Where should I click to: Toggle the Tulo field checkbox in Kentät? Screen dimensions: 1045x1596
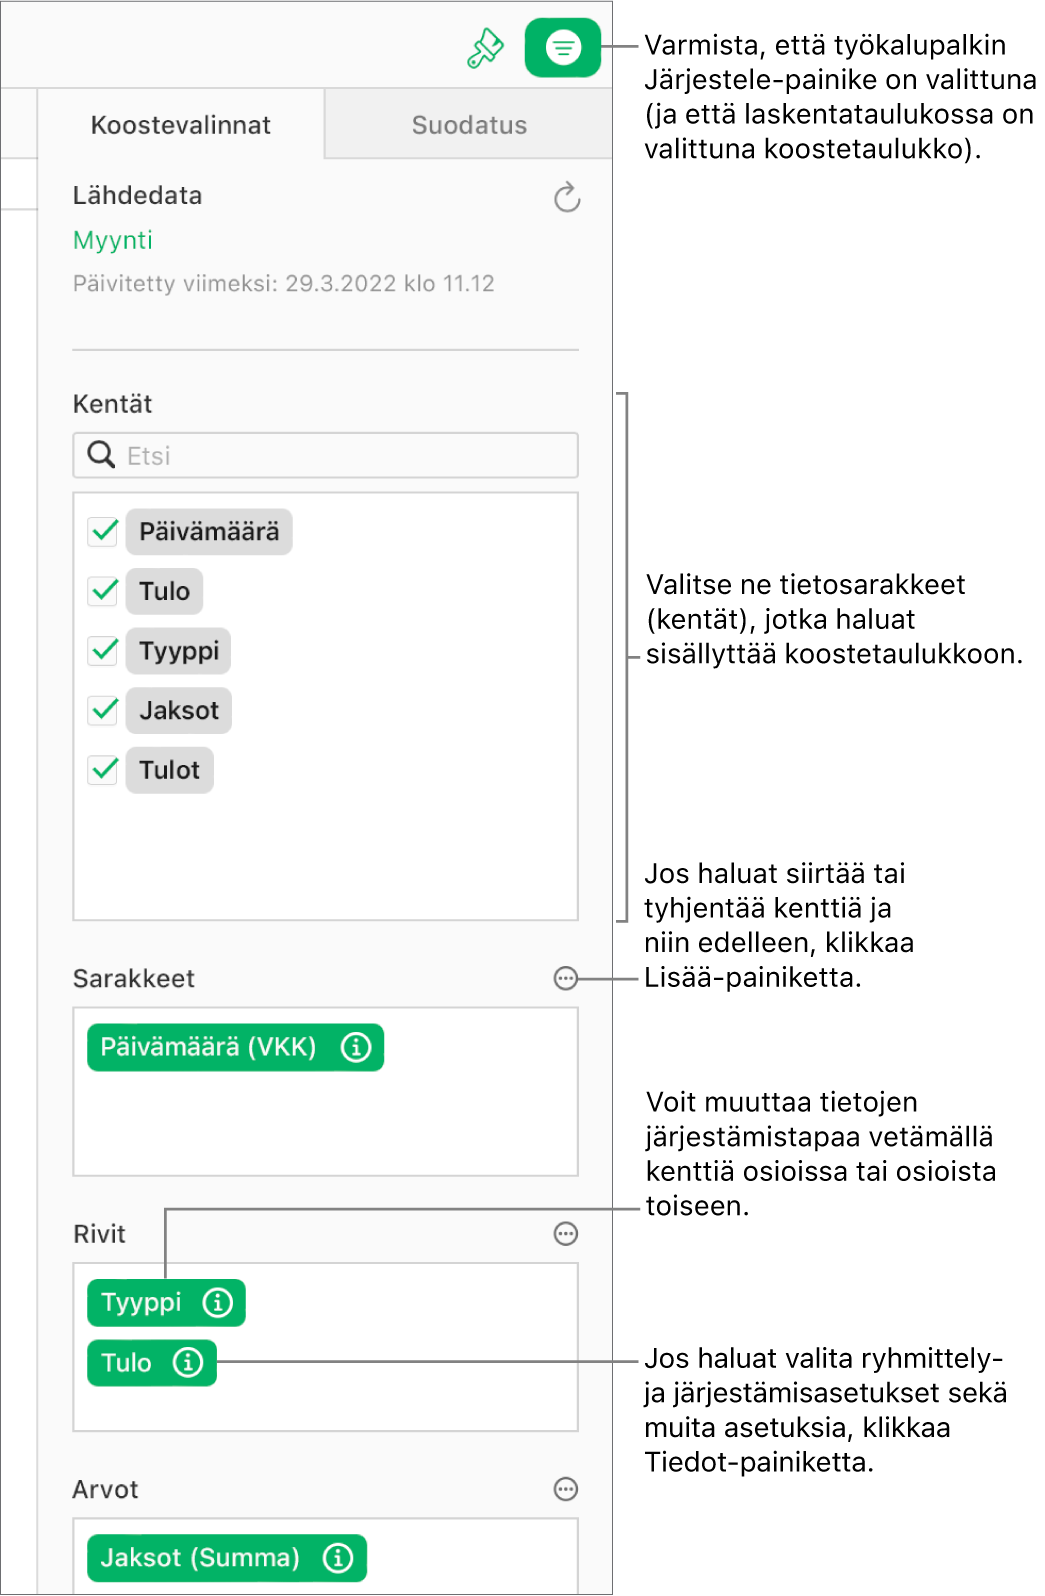point(104,591)
